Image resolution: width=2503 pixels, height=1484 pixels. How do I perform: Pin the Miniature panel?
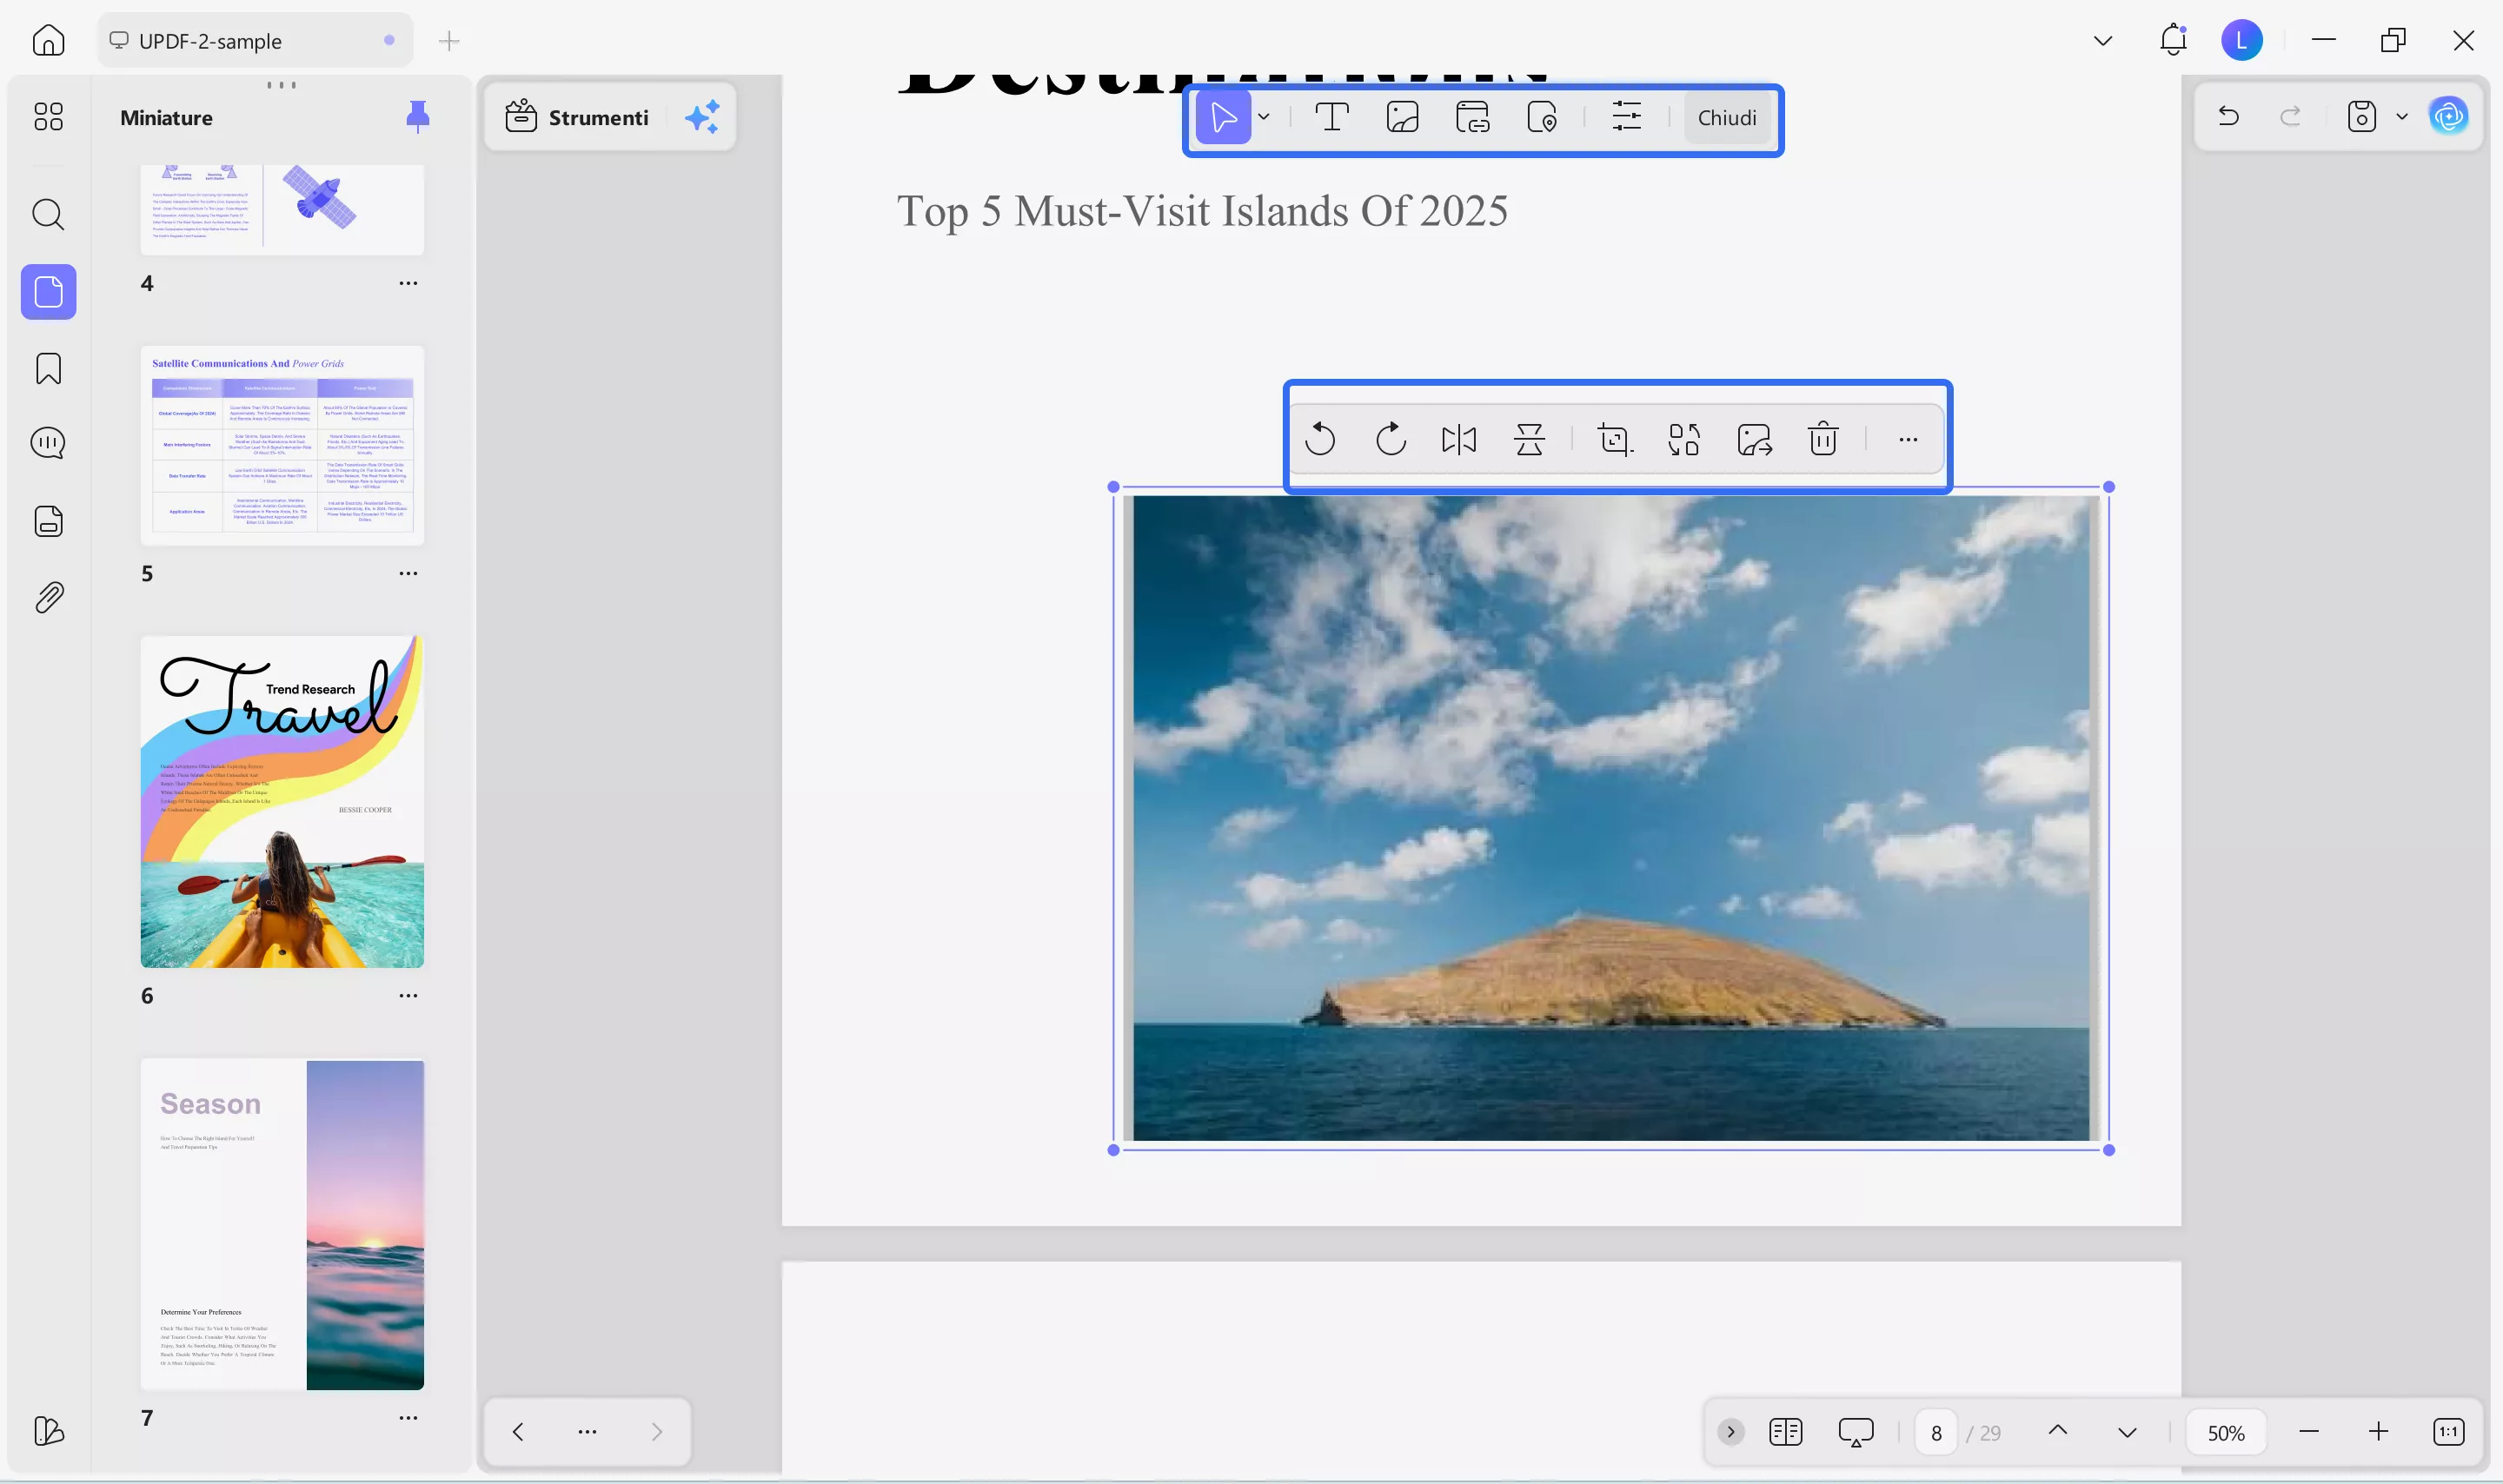(417, 116)
